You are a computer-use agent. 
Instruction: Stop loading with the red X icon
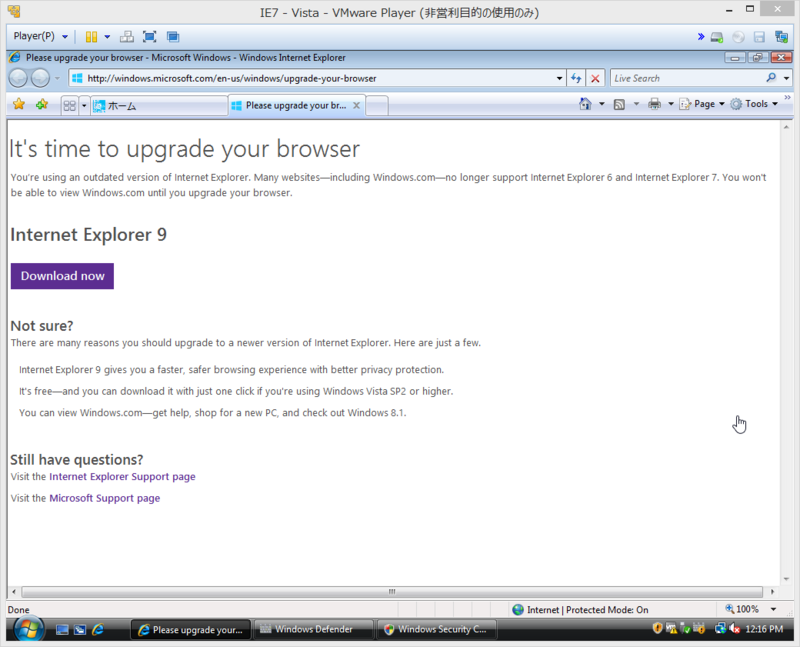pyautogui.click(x=595, y=78)
